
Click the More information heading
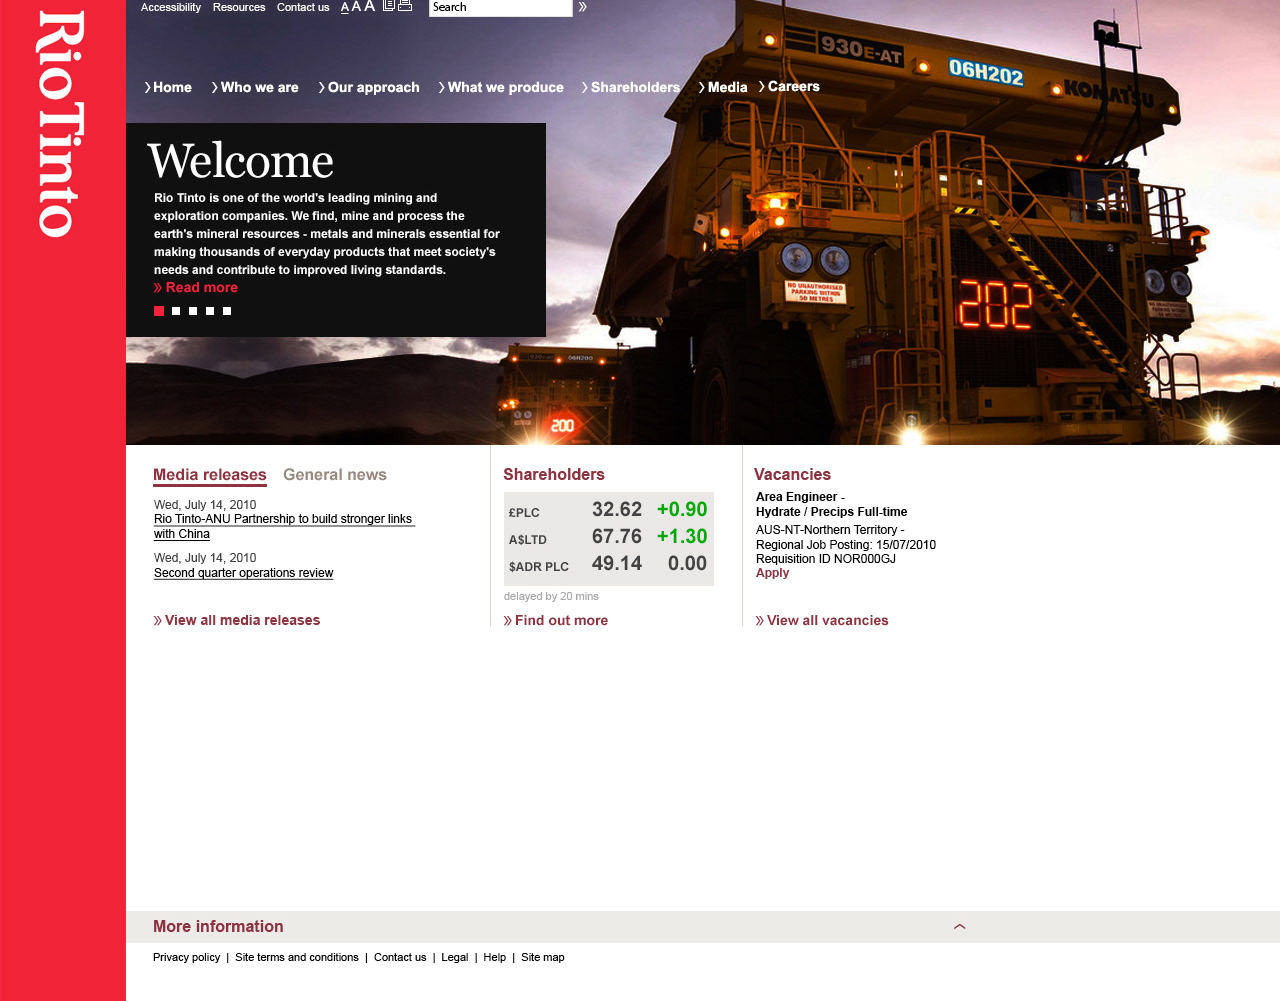pyautogui.click(x=218, y=927)
